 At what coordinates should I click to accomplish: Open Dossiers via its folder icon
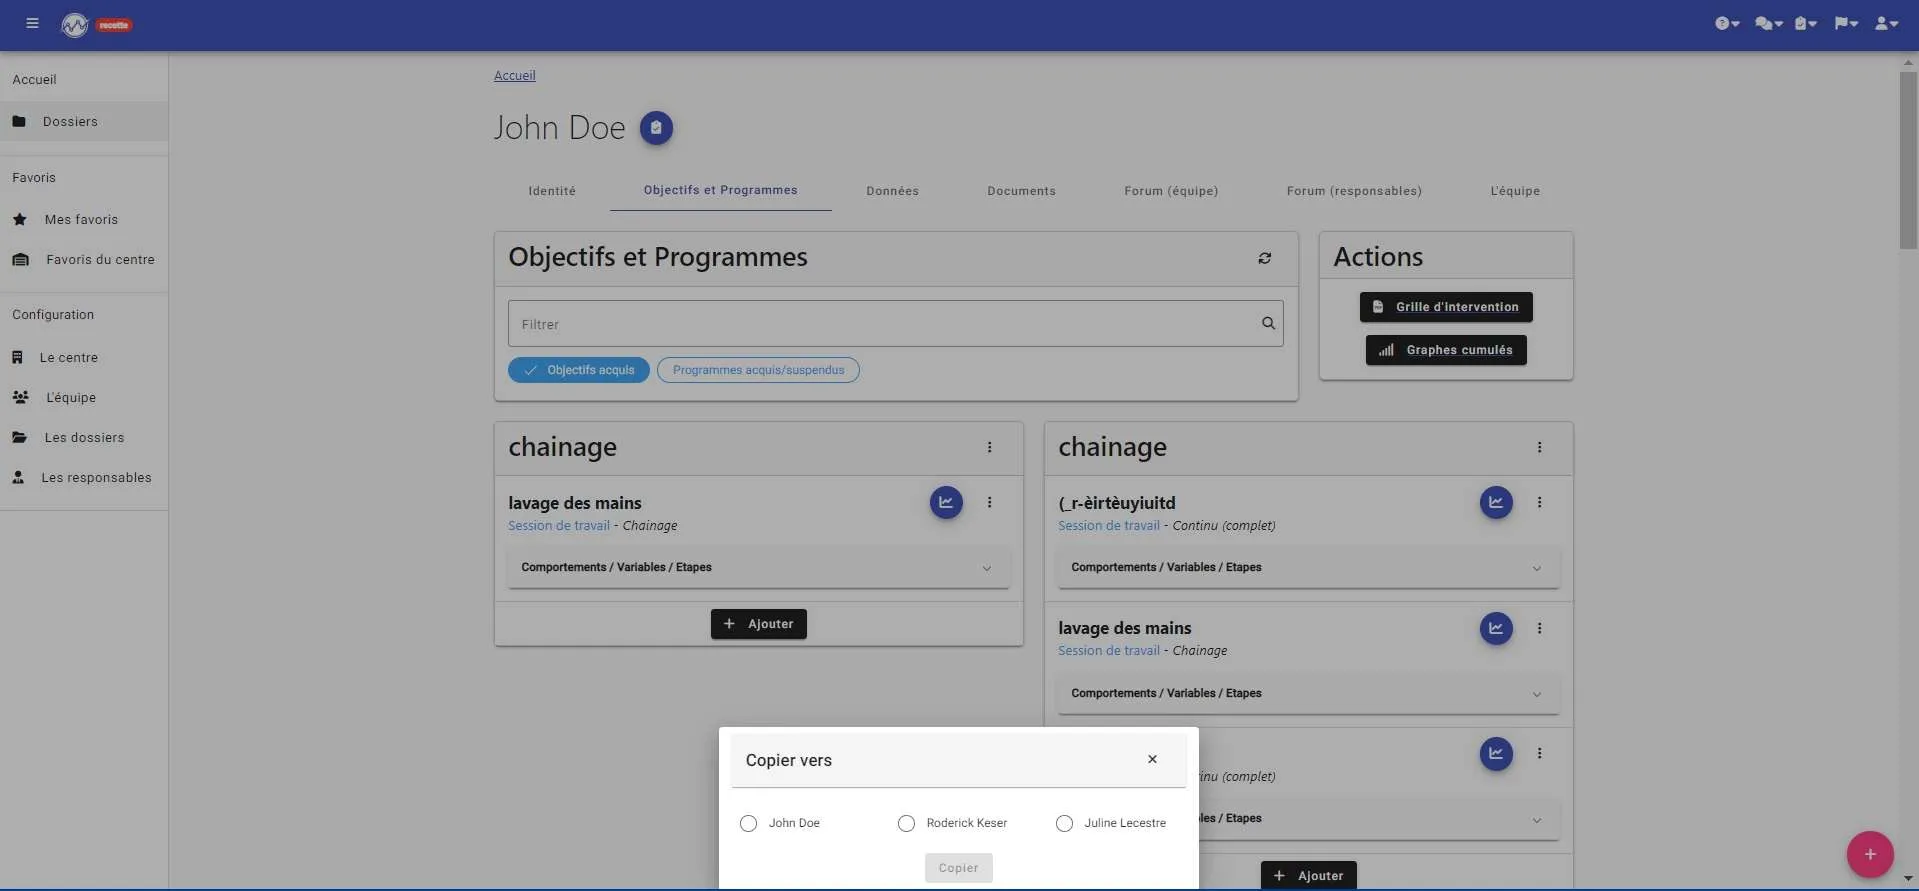(x=19, y=121)
